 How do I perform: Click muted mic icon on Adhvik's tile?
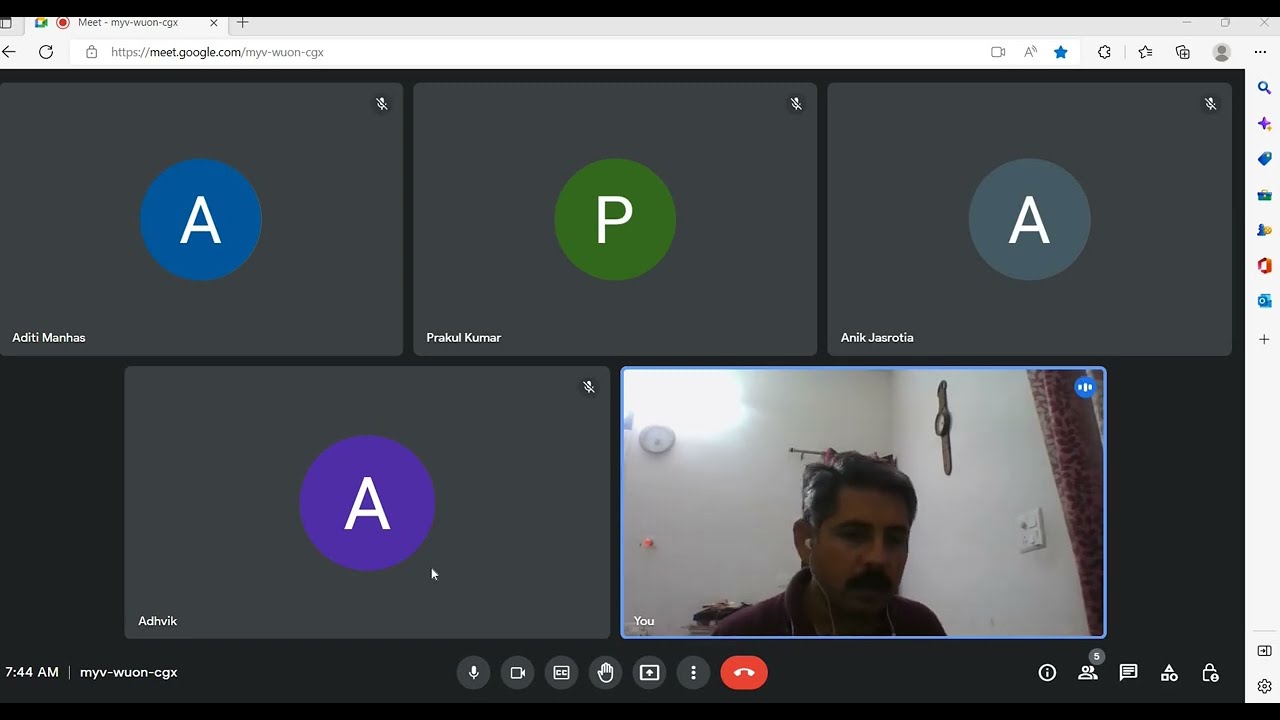click(589, 387)
